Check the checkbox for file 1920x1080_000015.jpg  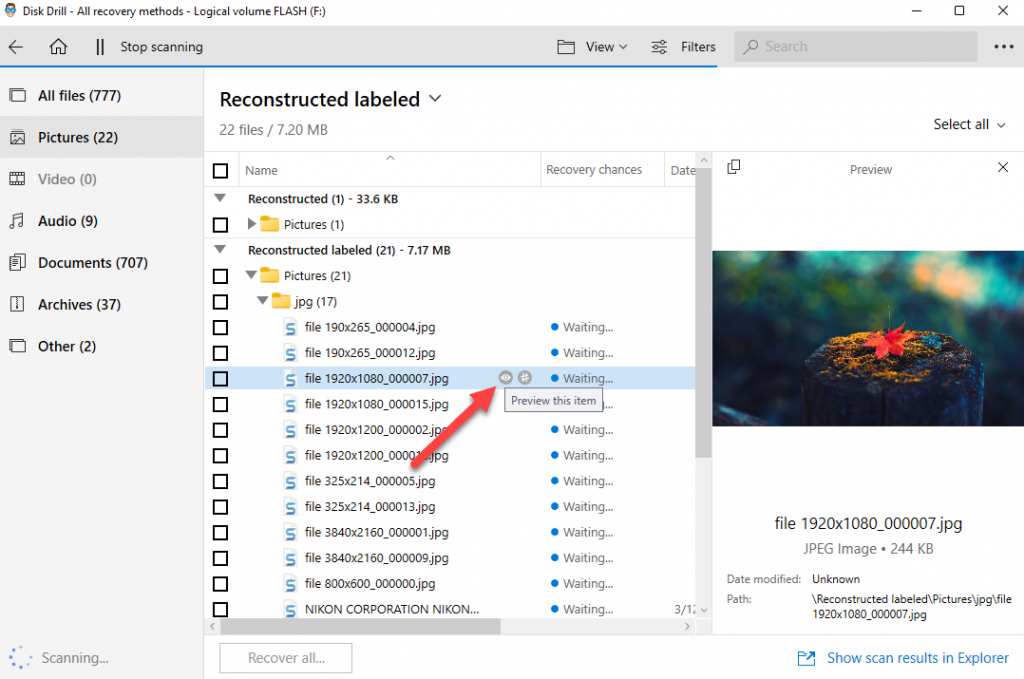coord(220,404)
